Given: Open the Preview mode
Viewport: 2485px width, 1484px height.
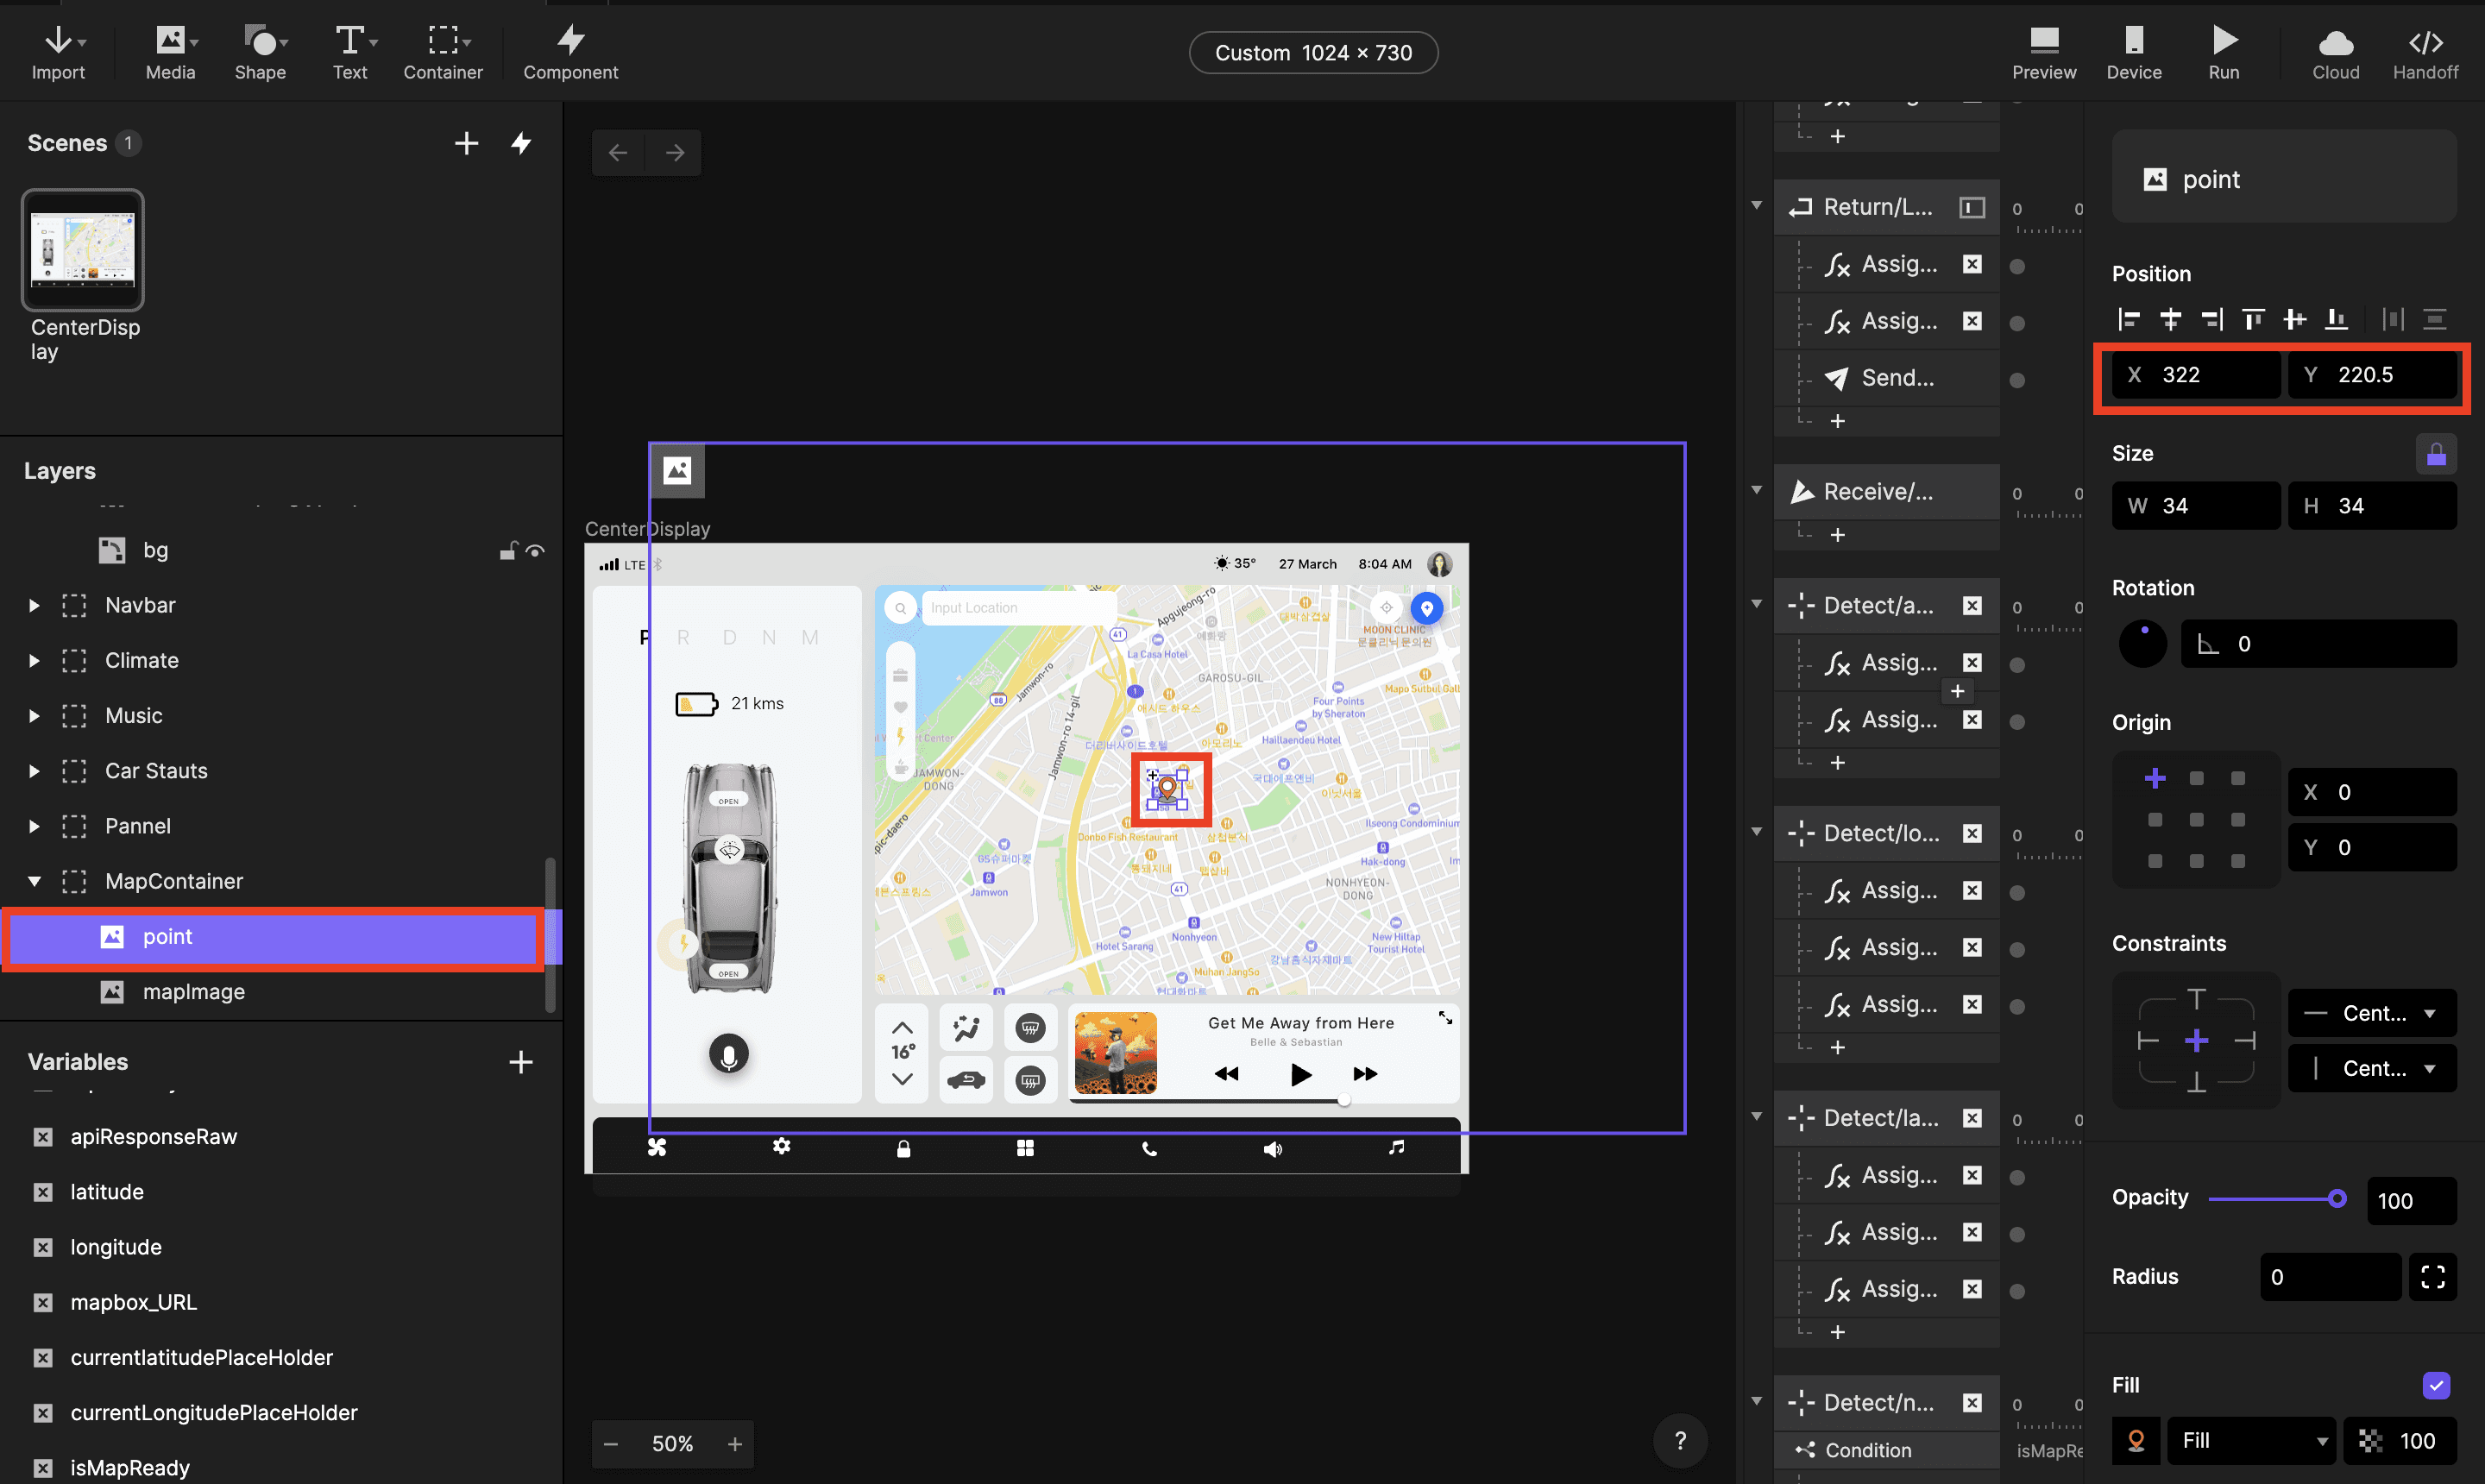Looking at the screenshot, I should click(2044, 53).
